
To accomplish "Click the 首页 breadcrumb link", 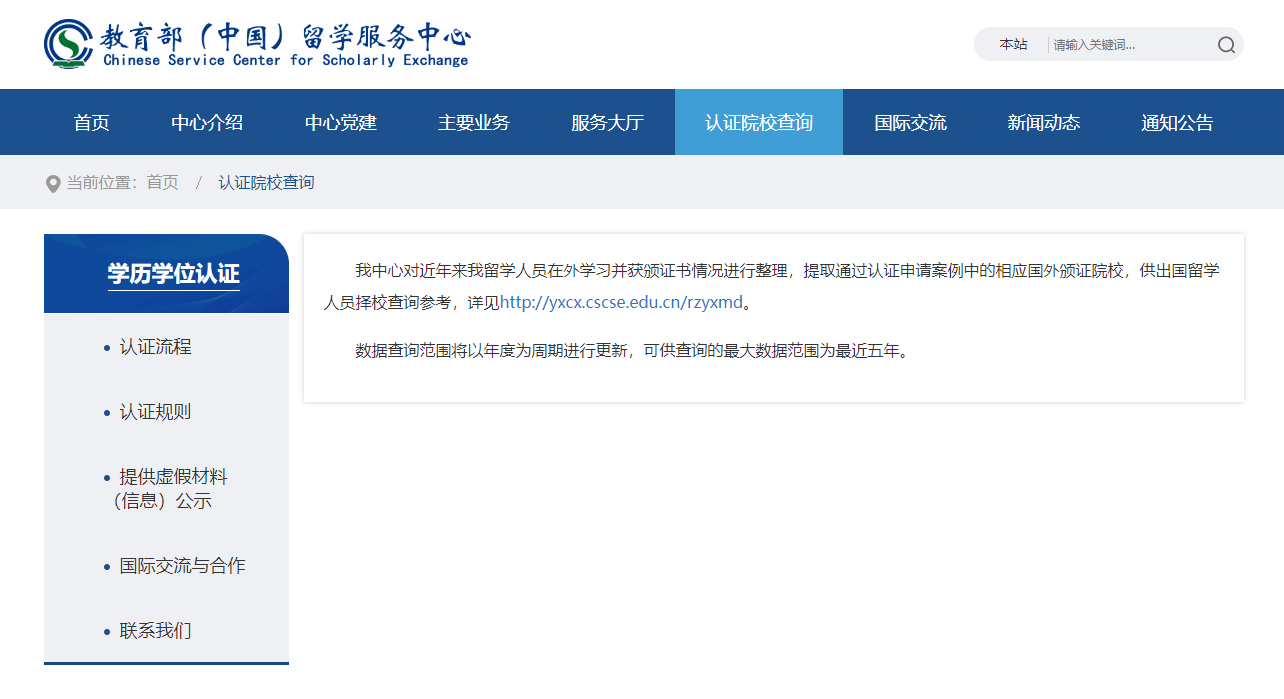I will [163, 183].
